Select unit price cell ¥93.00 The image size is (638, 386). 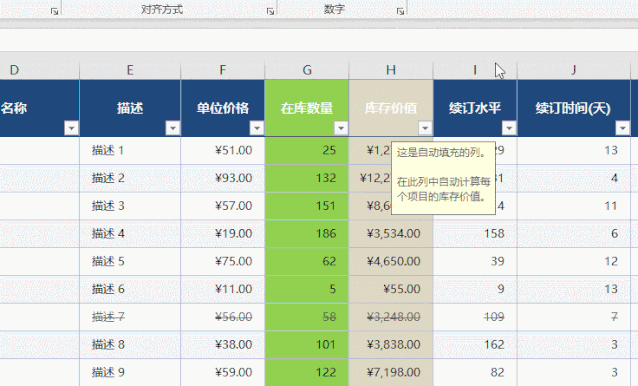(223, 178)
